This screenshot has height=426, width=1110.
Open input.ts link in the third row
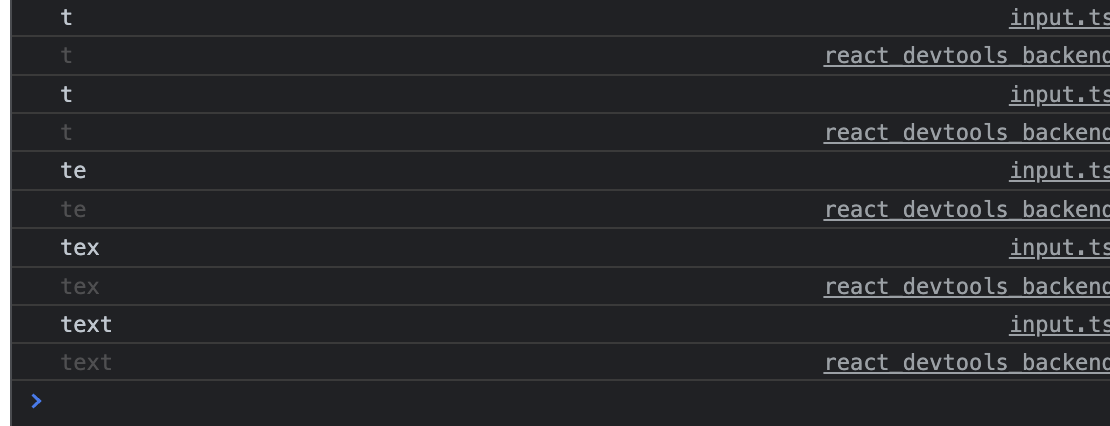(1059, 94)
